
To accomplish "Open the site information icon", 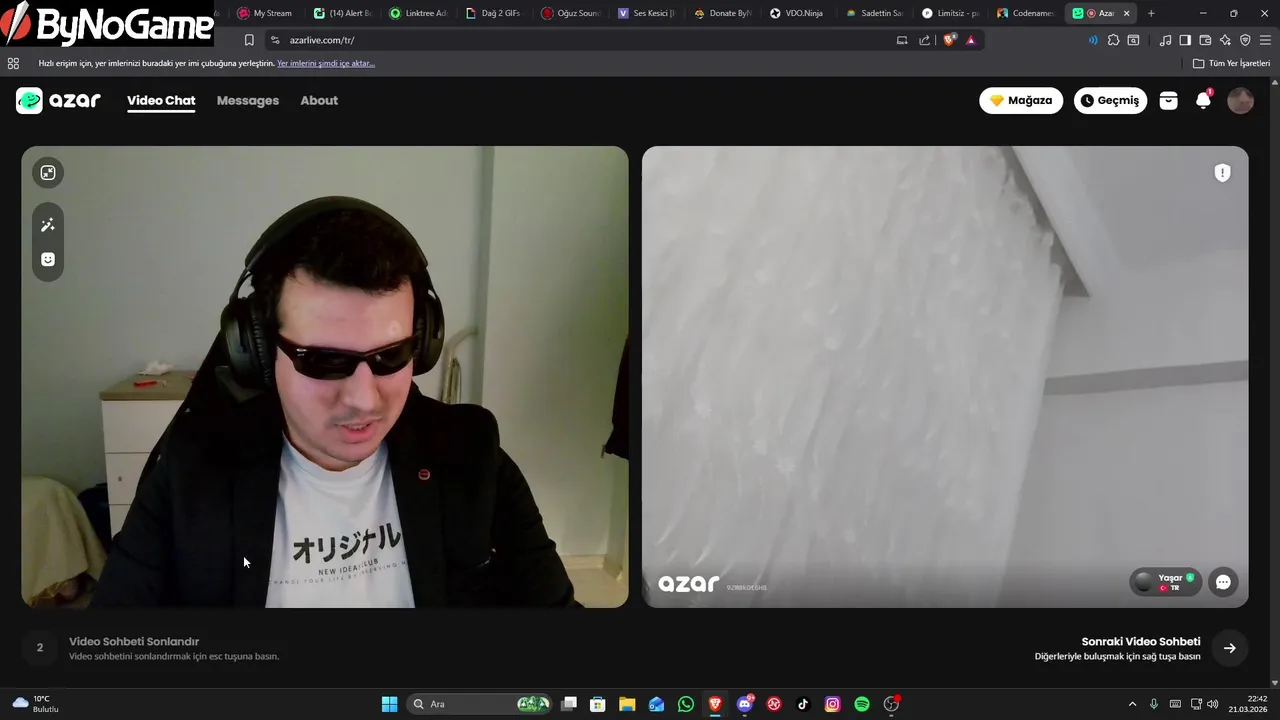I will click(275, 40).
